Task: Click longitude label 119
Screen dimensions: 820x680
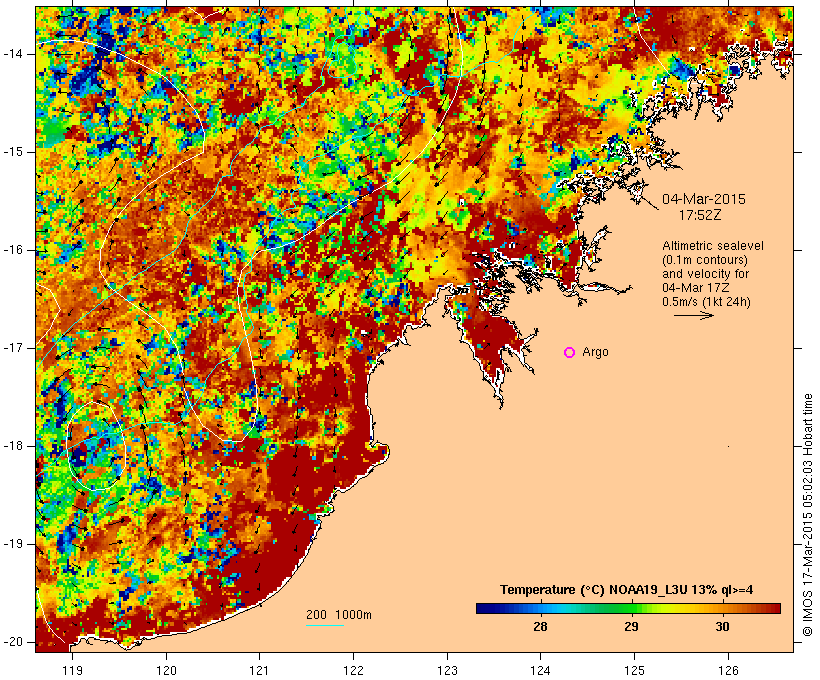Action: click(x=72, y=670)
